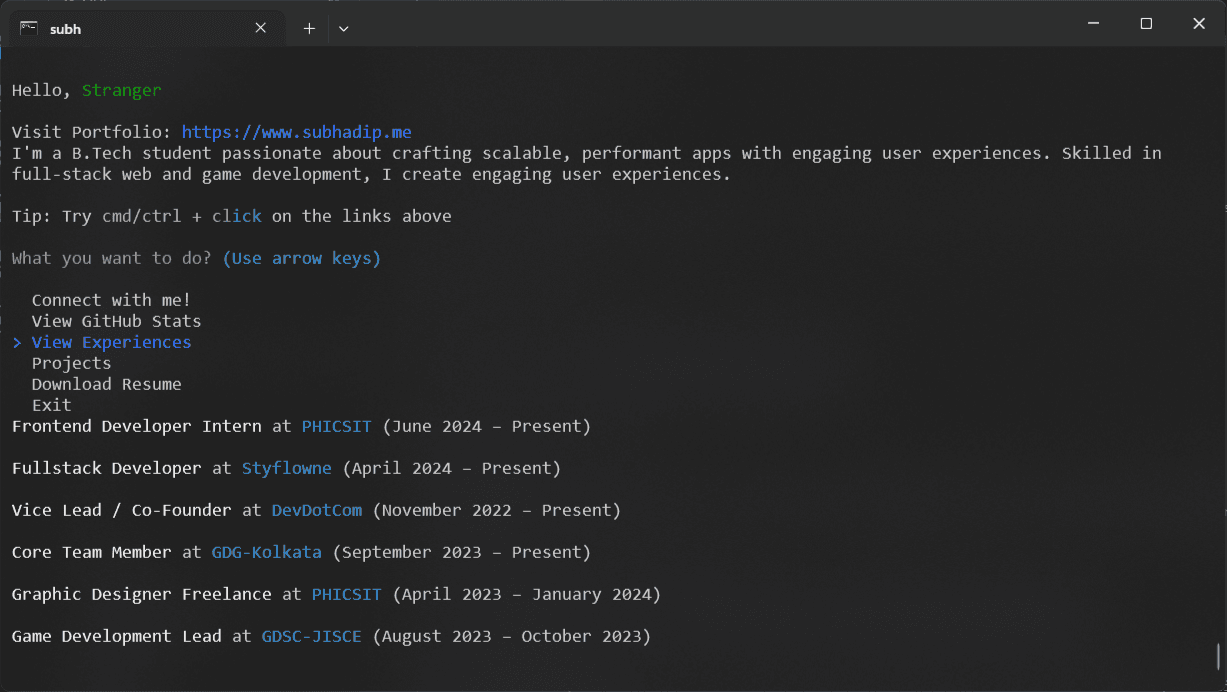Click the GDSC-JISCE link

[x=311, y=636]
